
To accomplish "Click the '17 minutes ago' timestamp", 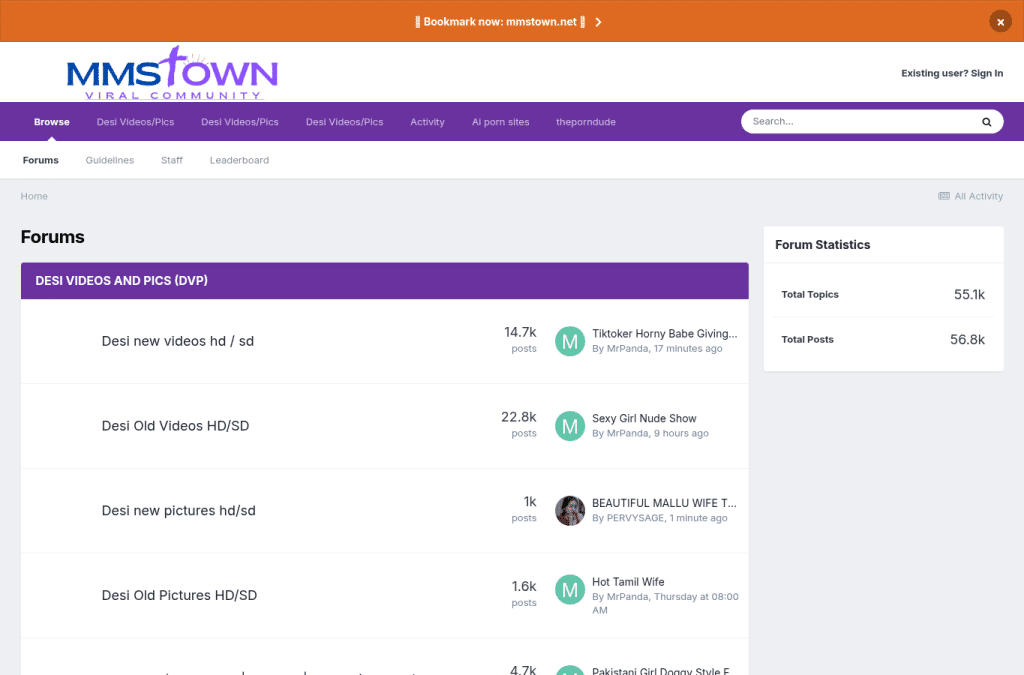I will (688, 349).
